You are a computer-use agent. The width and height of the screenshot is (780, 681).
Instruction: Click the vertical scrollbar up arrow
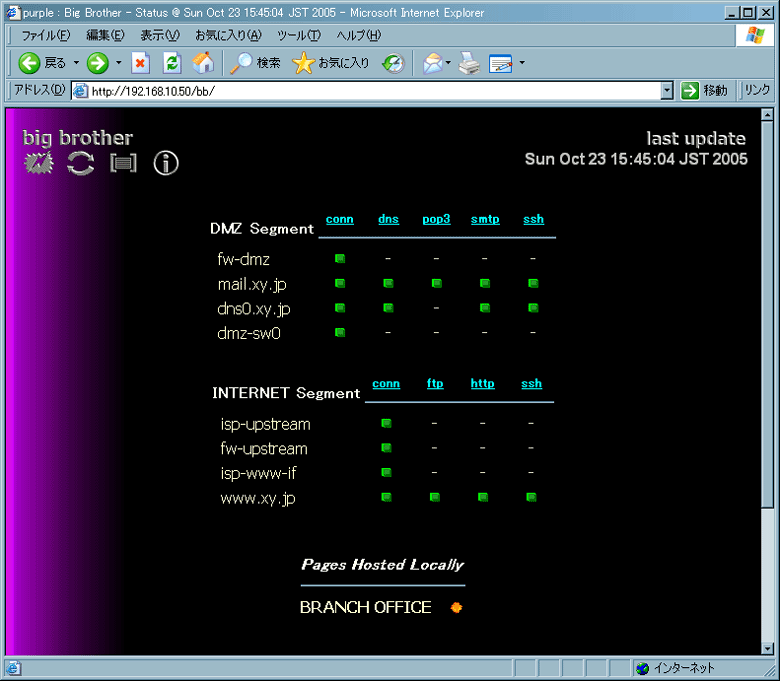coord(768,115)
